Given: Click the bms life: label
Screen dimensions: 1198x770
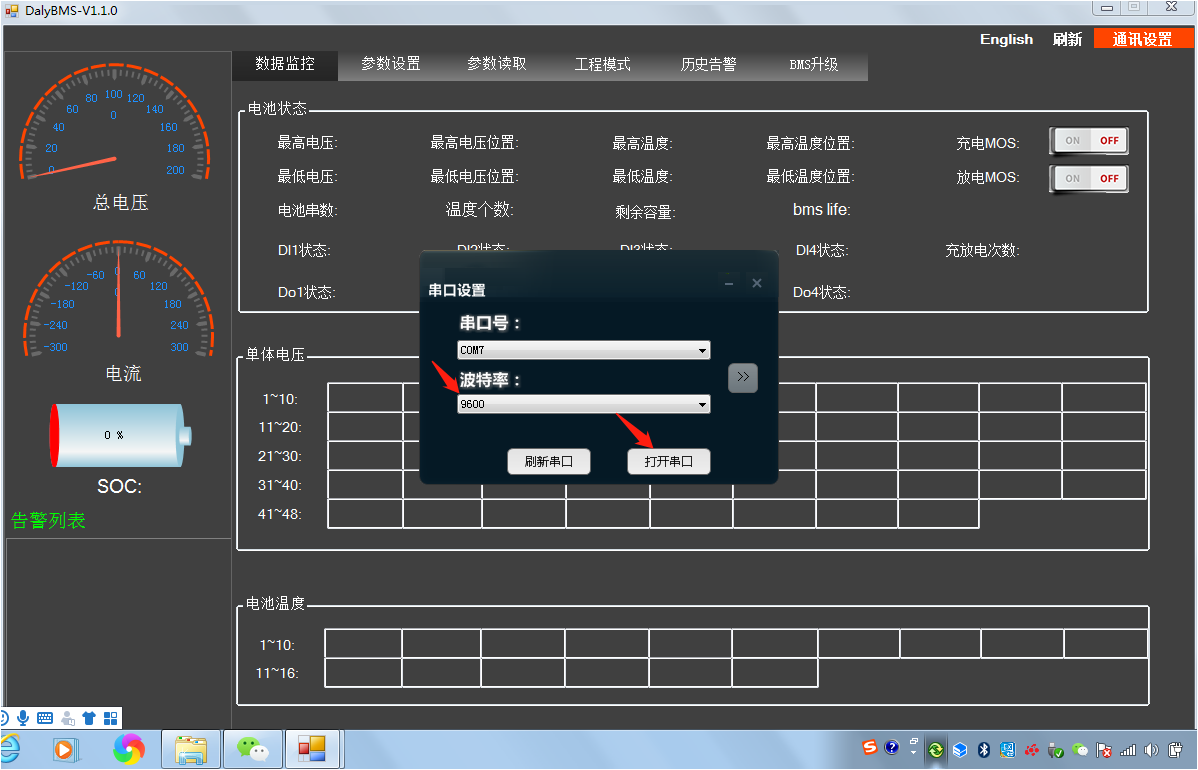Looking at the screenshot, I should coord(821,209).
